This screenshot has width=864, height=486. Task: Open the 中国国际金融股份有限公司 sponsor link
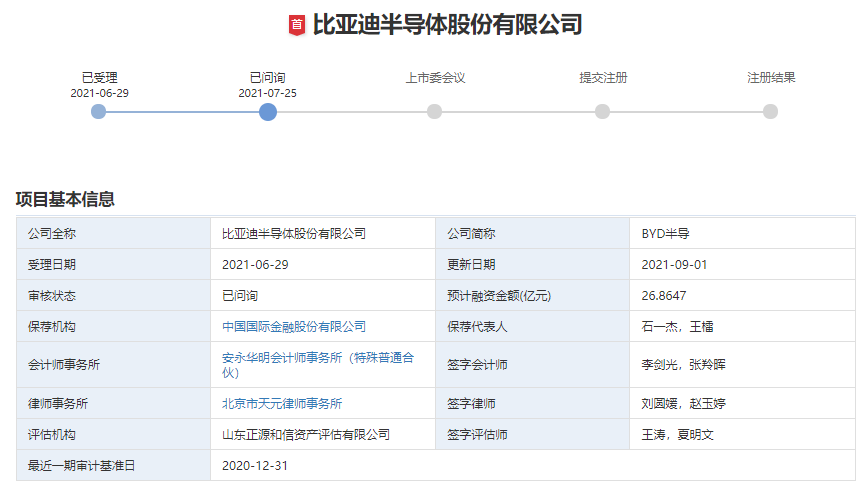click(x=294, y=327)
